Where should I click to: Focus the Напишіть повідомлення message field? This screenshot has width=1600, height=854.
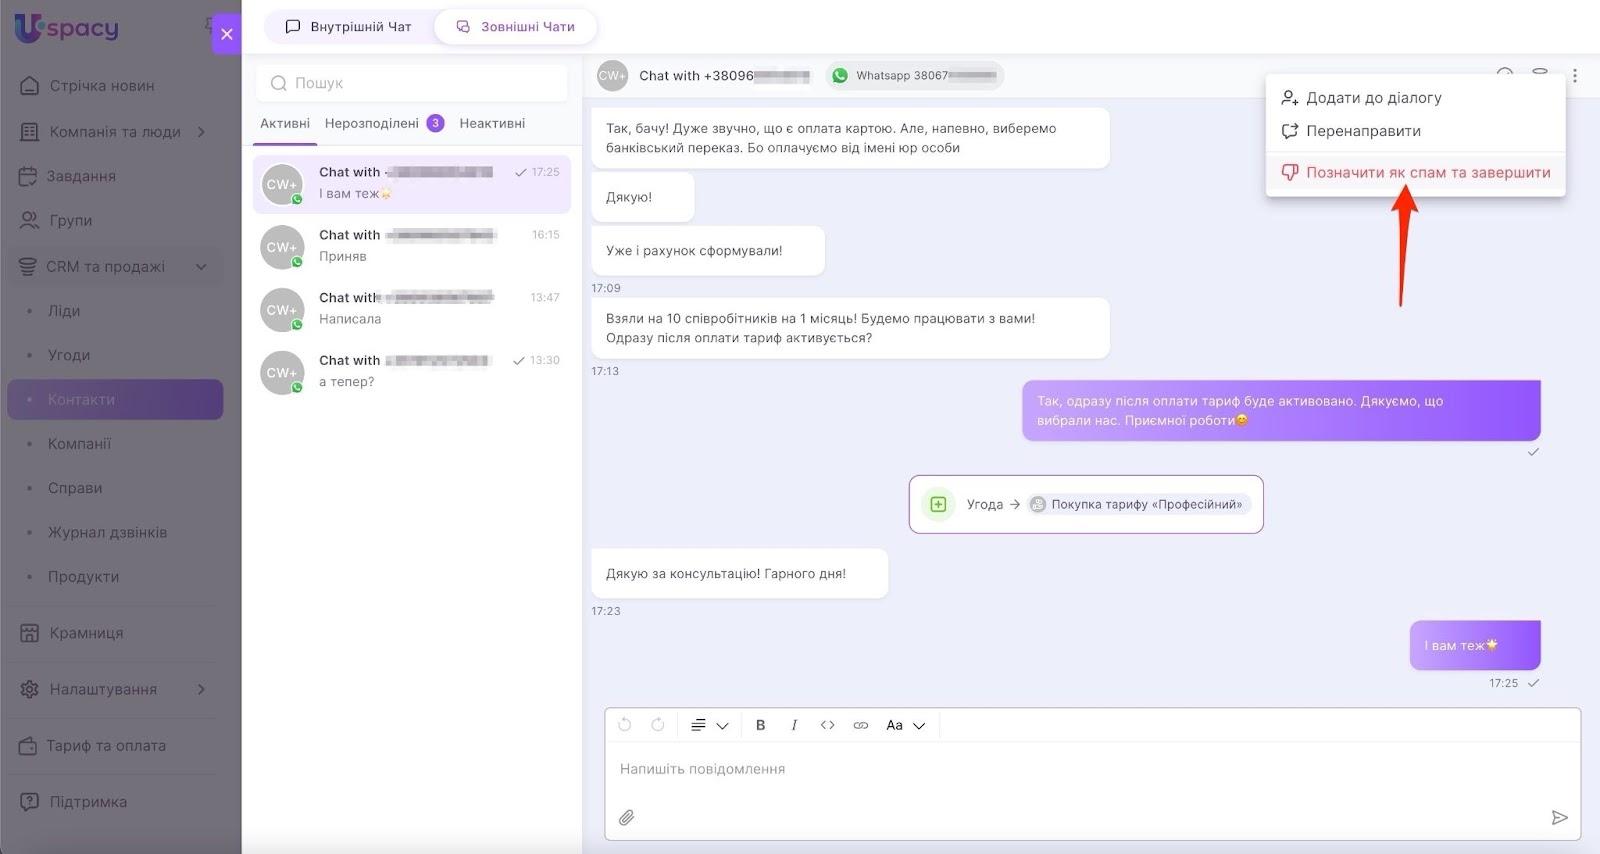(1092, 769)
